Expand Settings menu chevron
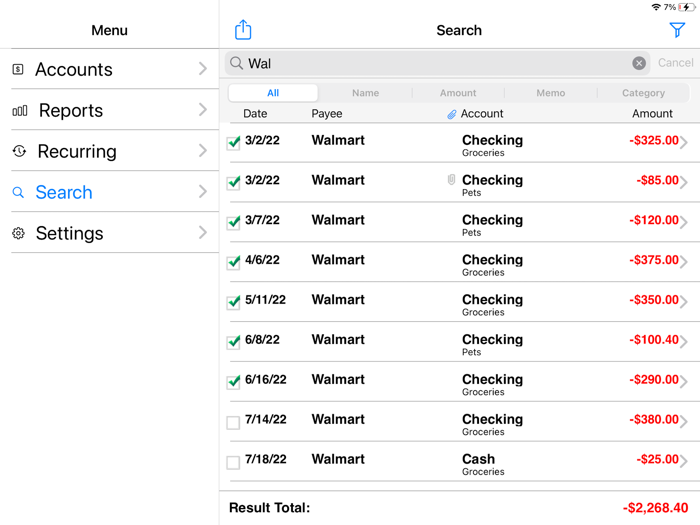The height and width of the screenshot is (525, 700). pyautogui.click(x=203, y=232)
